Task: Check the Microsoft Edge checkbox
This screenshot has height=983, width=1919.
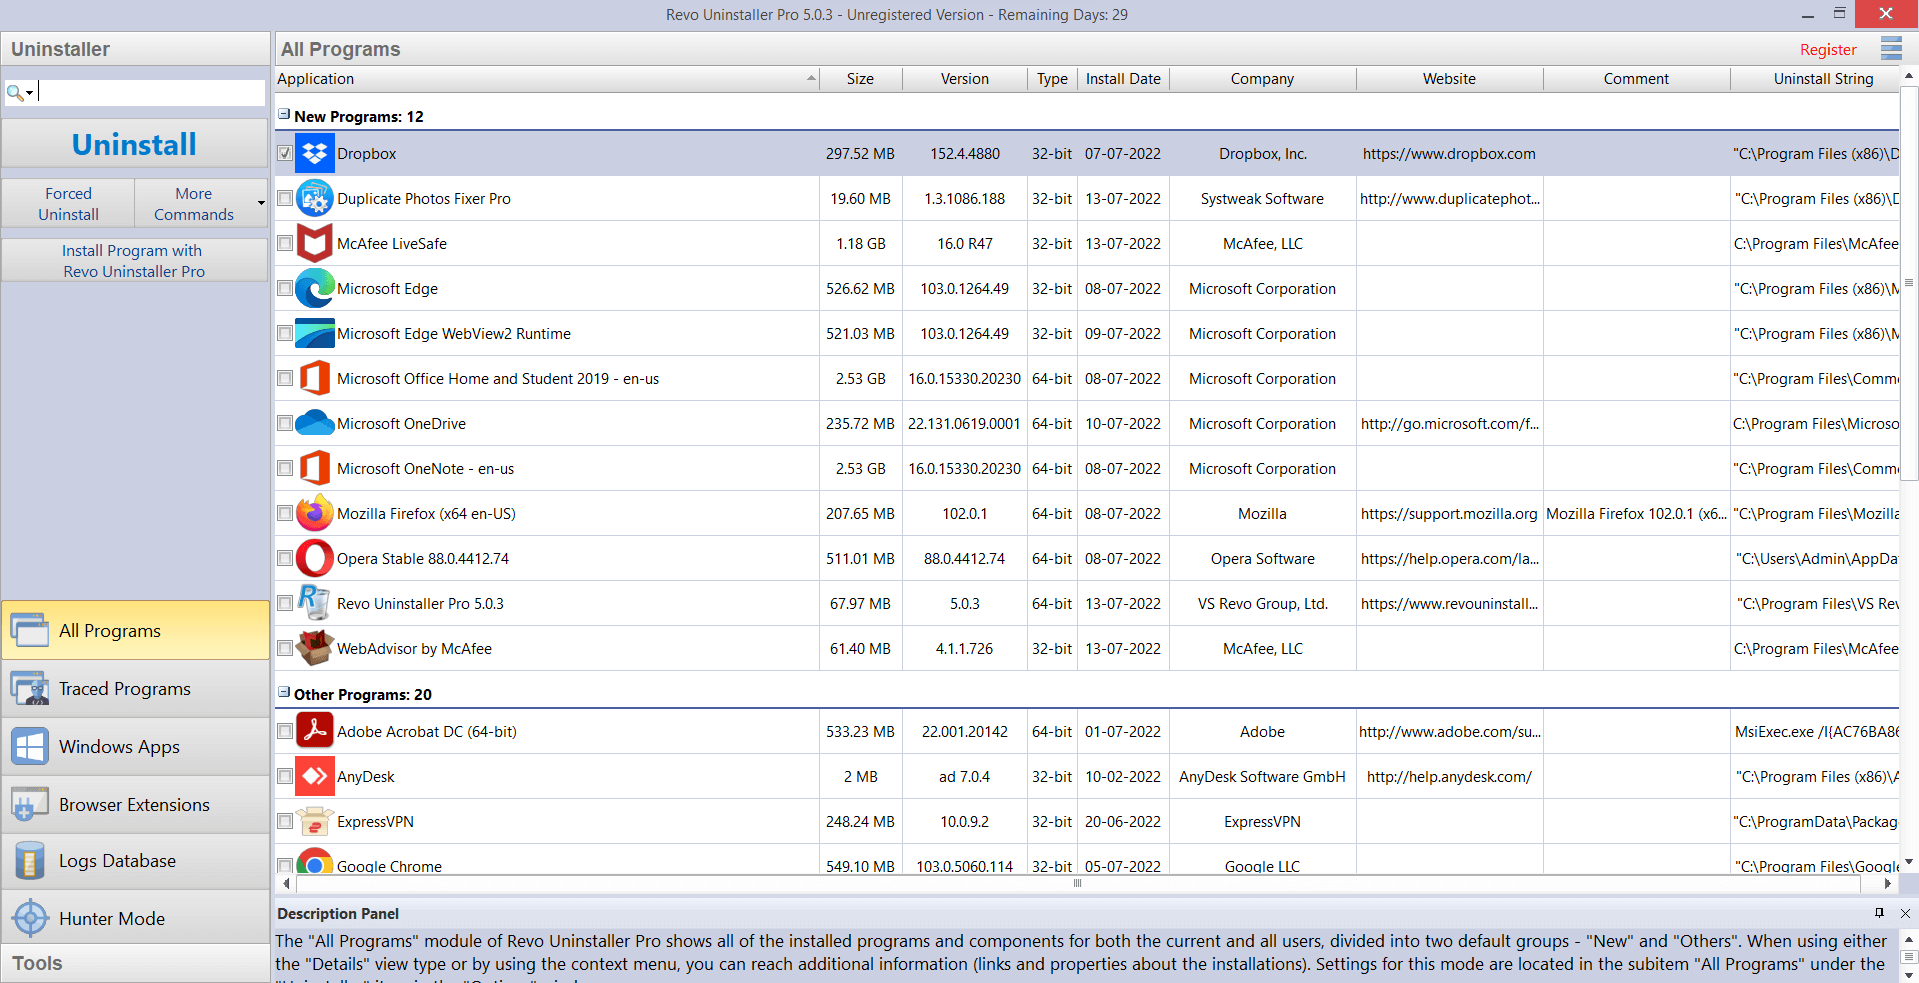Action: coord(285,289)
